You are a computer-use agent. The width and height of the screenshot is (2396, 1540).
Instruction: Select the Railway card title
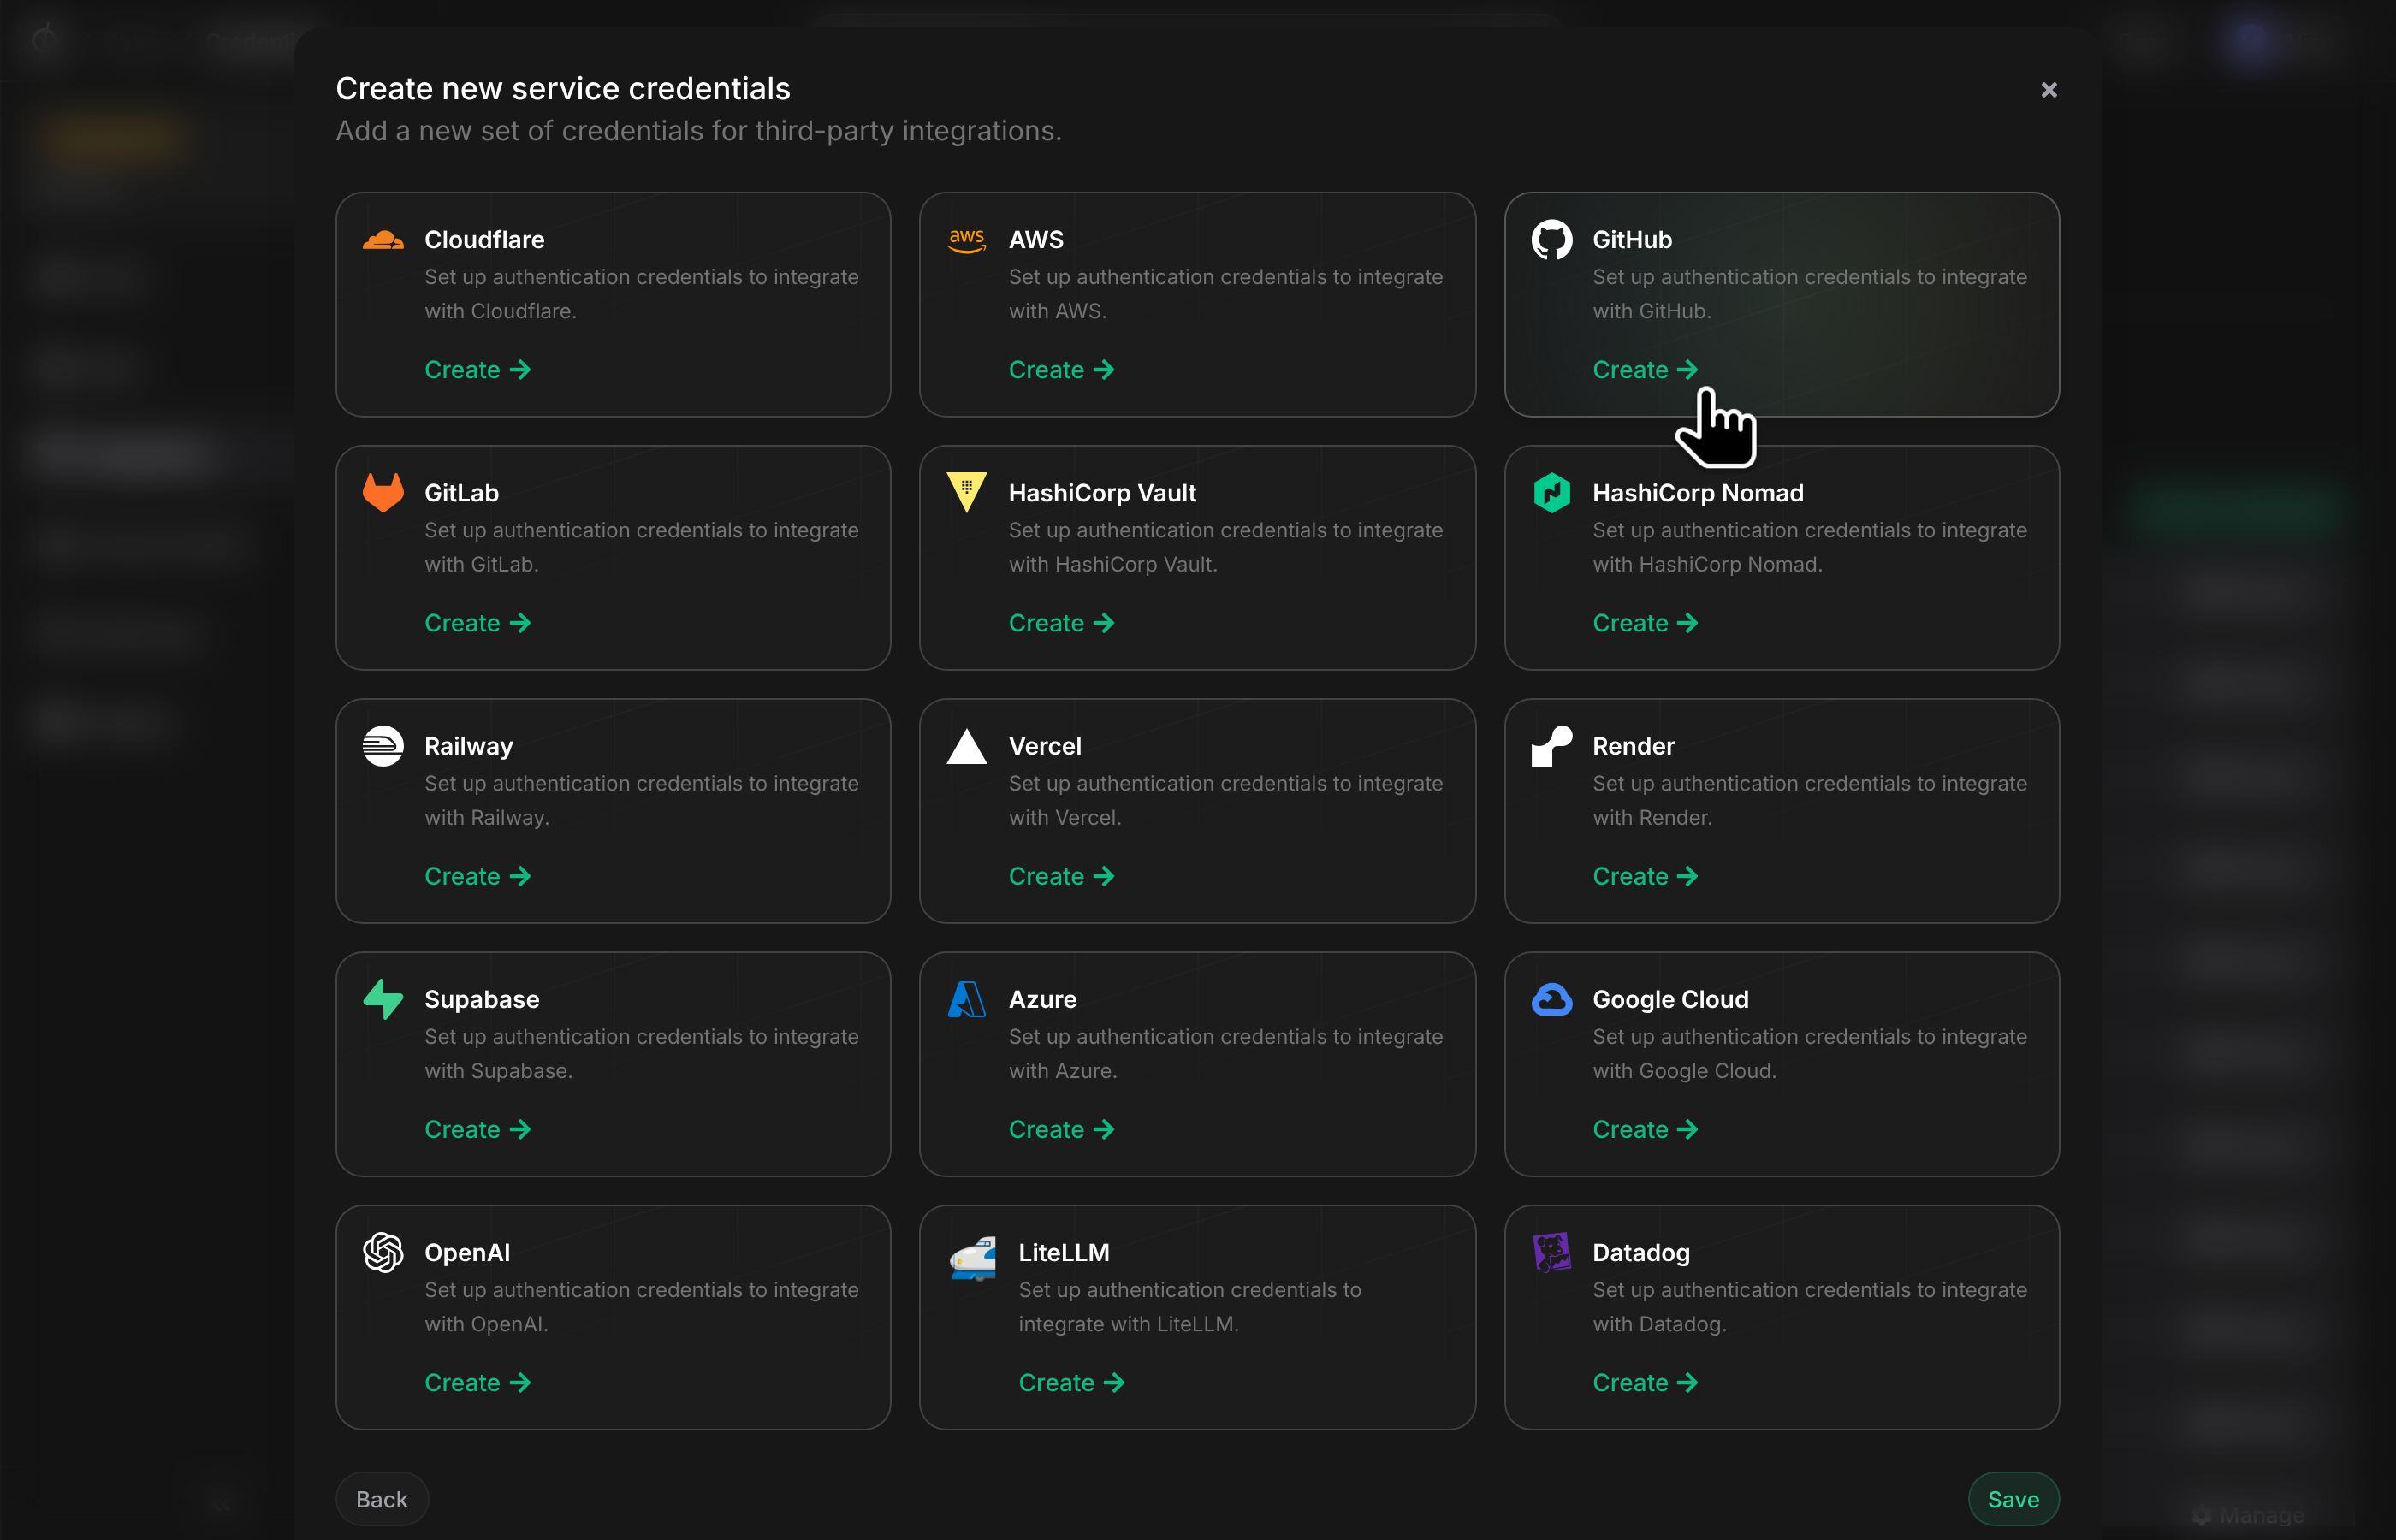468,746
